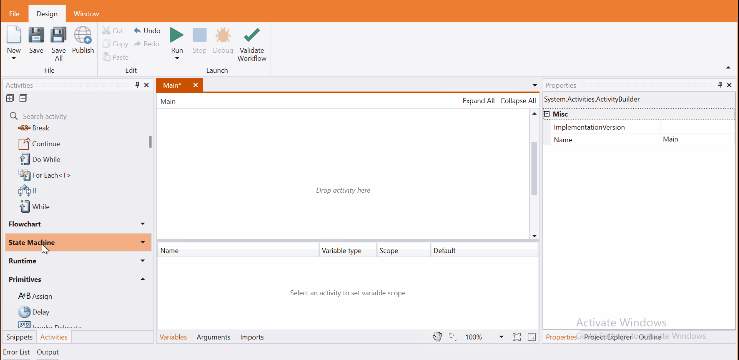Screen dimensions: 739x360
Task: Select the Delay activity
Action: (34, 312)
